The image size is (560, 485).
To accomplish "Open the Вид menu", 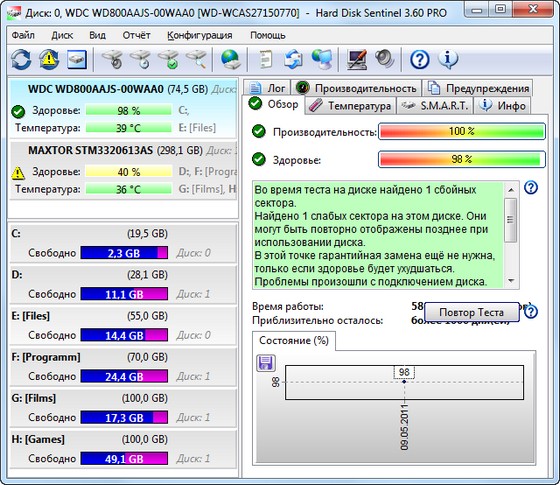I will [x=97, y=35].
